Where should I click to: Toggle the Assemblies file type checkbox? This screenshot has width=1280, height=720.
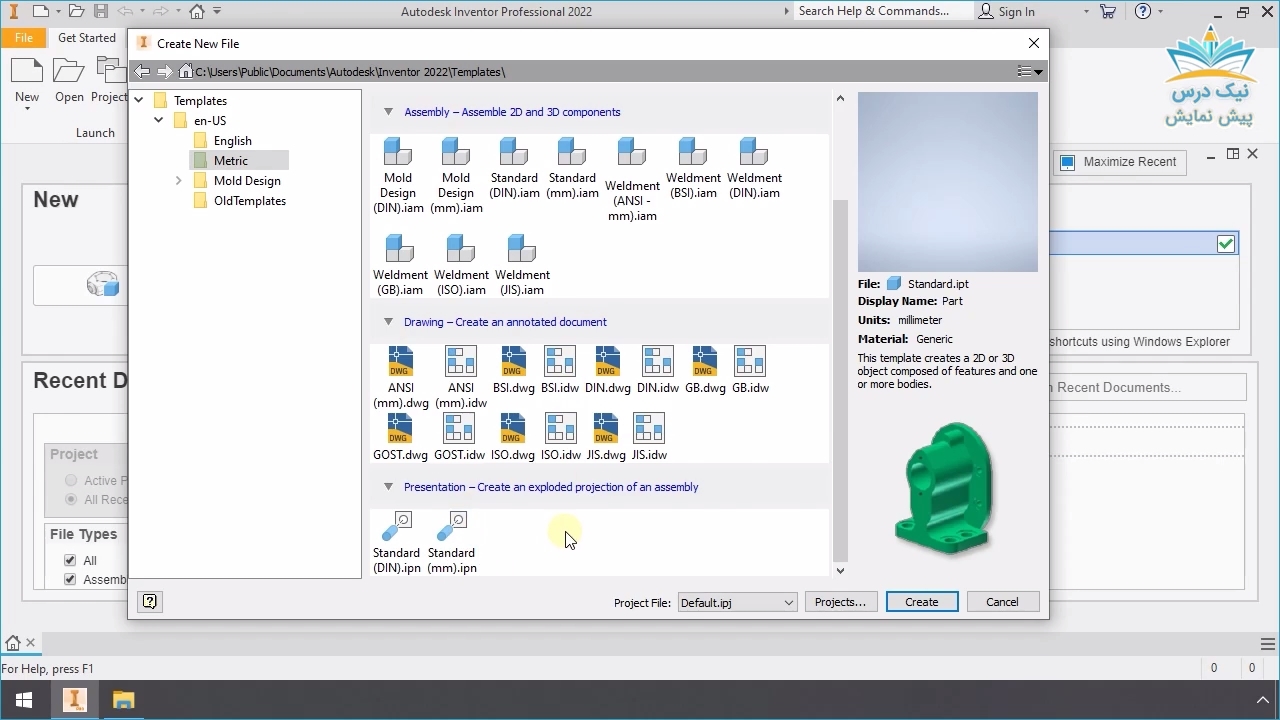[x=70, y=580]
